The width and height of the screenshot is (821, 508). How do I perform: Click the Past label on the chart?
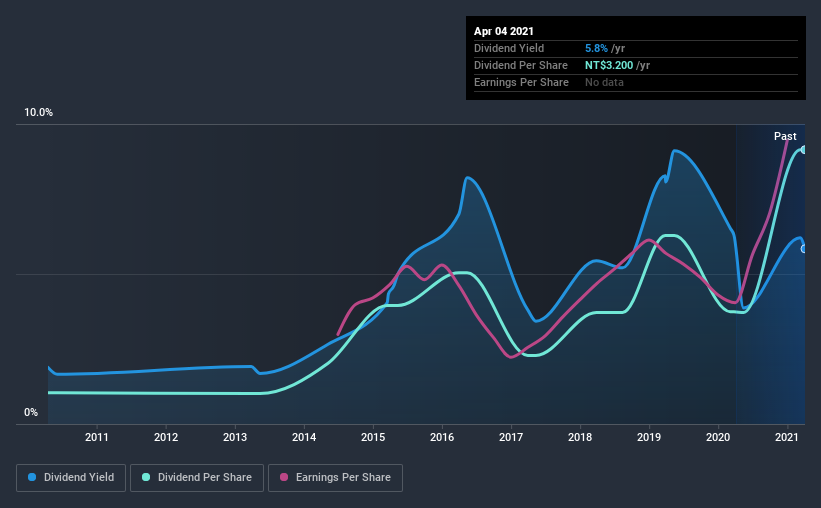785,136
